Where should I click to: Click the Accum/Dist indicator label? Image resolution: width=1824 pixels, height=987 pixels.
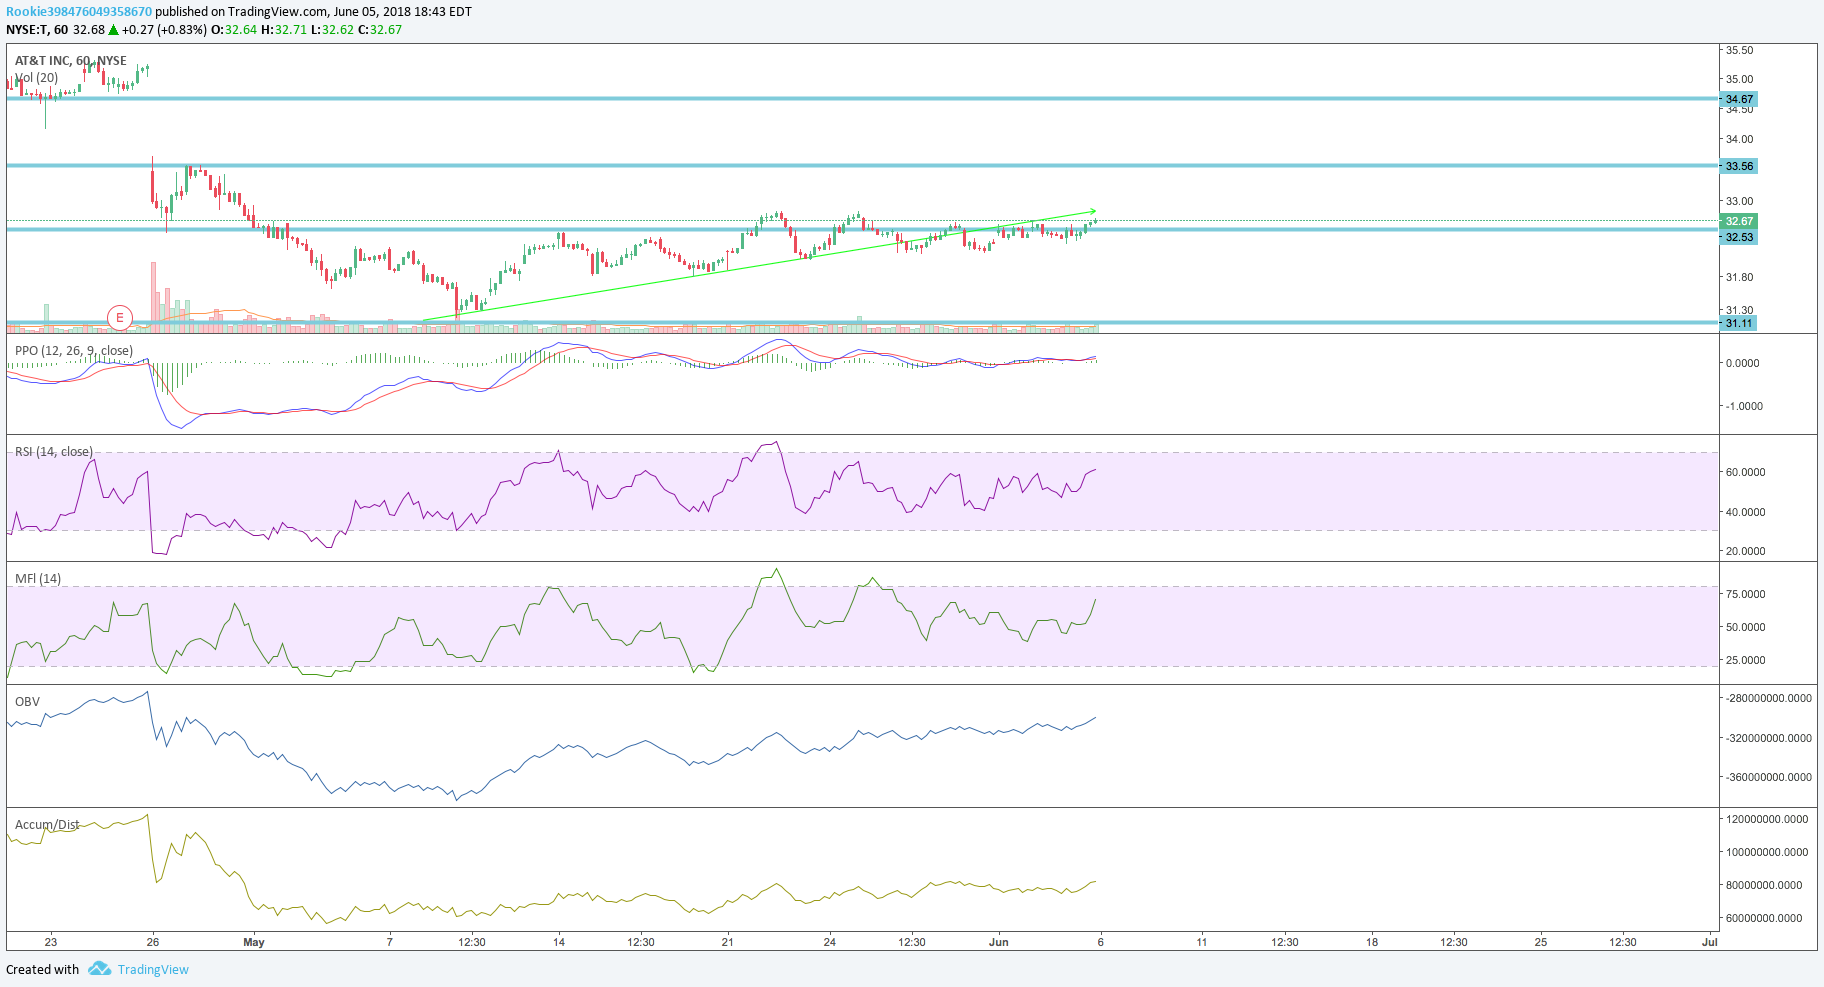tap(47, 824)
